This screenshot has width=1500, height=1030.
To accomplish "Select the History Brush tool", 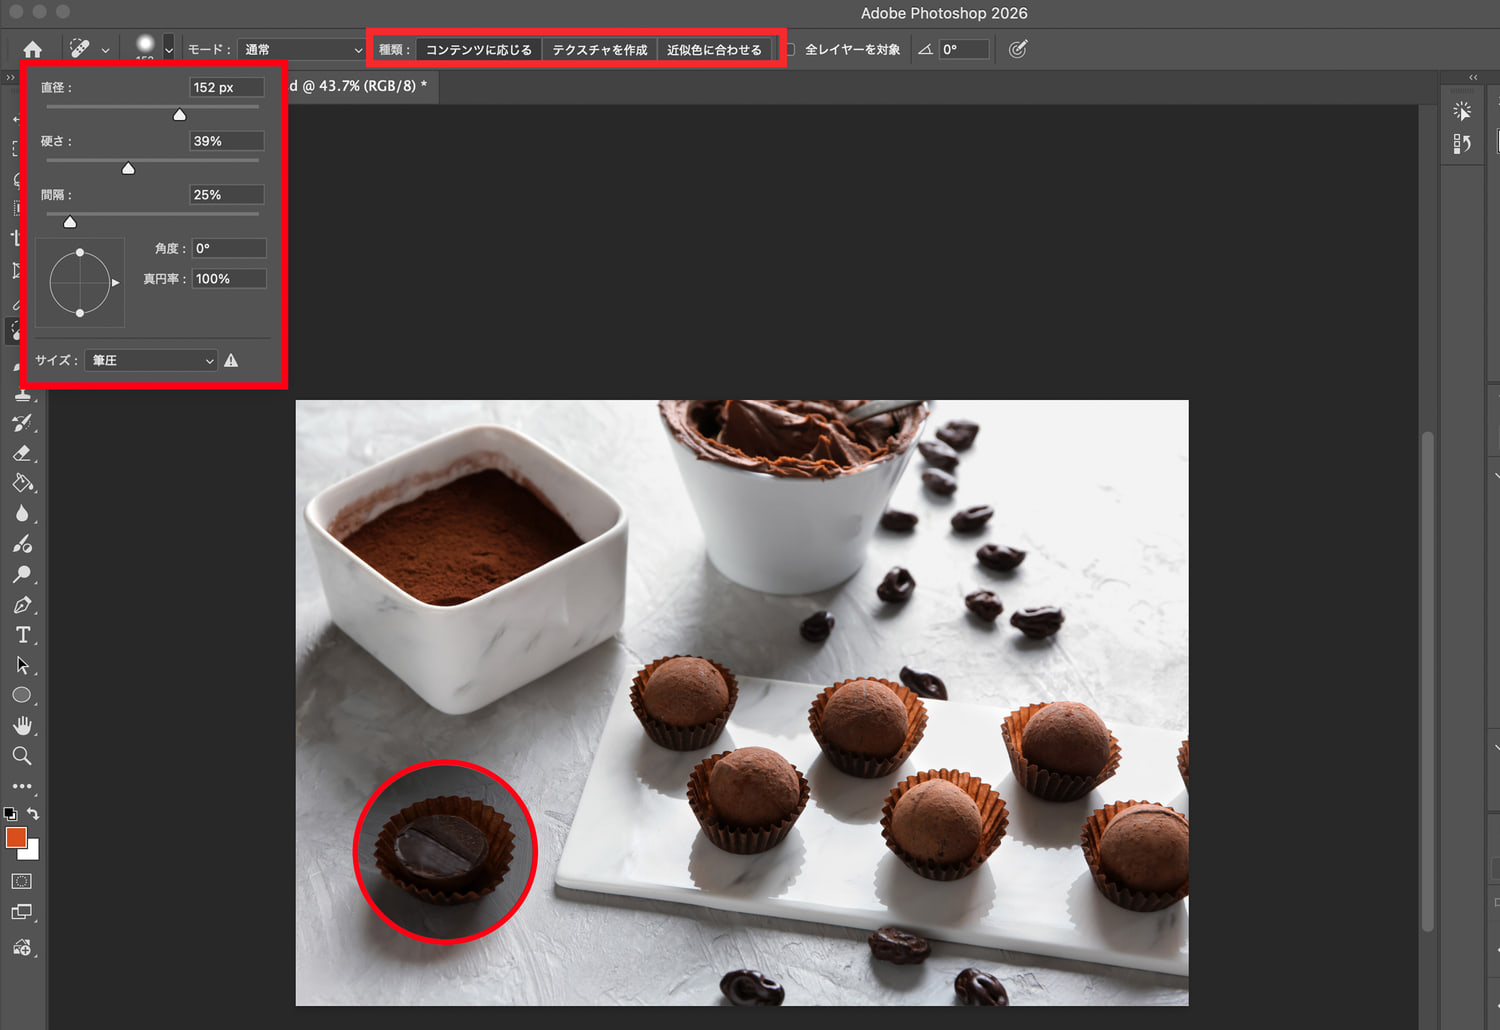I will tap(22, 424).
